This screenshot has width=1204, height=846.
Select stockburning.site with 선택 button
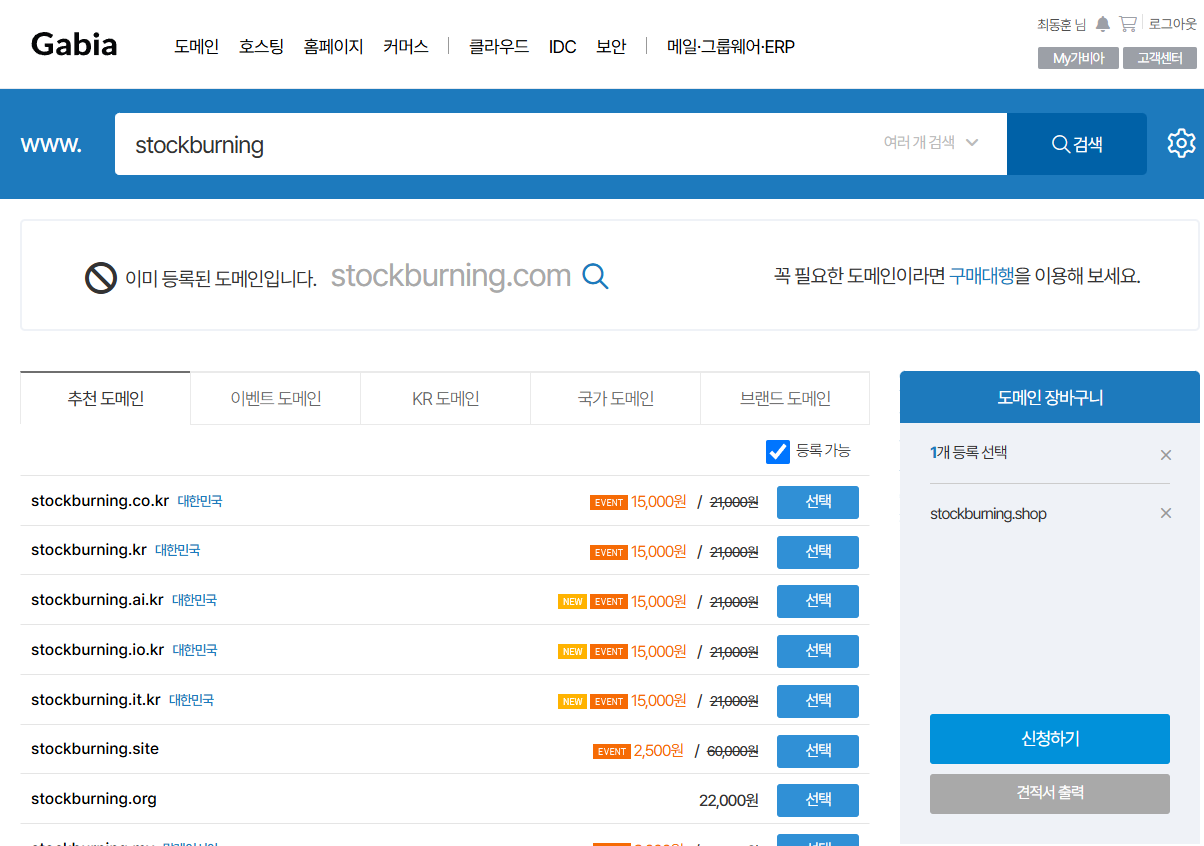pyautogui.click(x=818, y=751)
